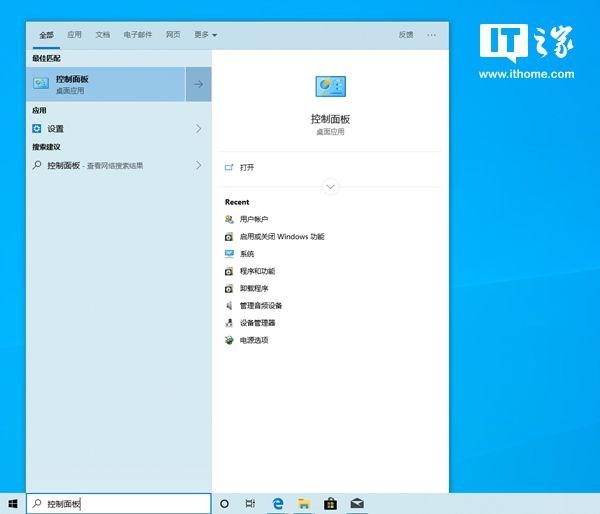600x514 pixels.
Task: Open the 设置 app result
Action: 119,129
